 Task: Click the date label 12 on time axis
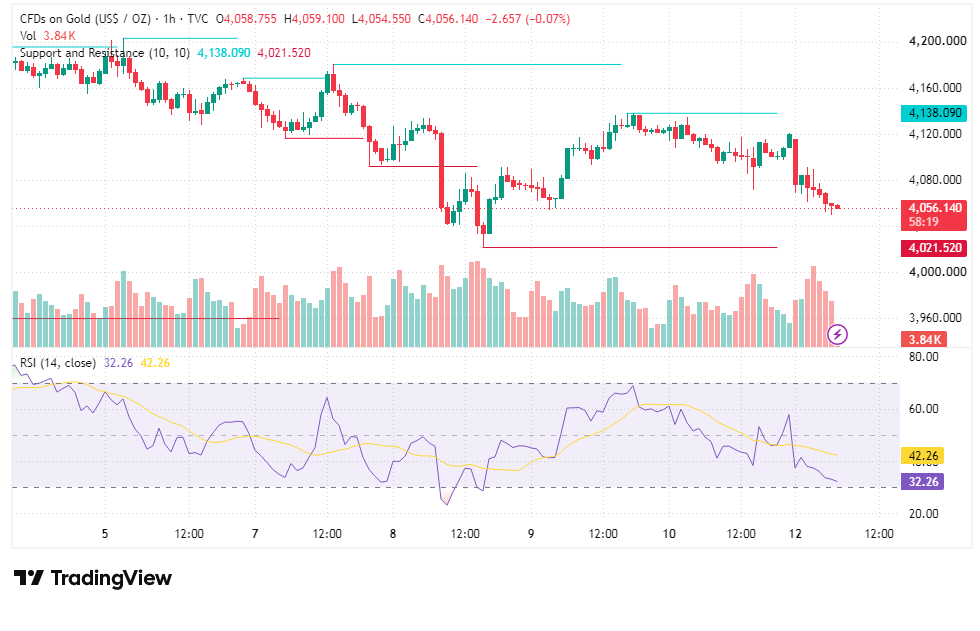[795, 534]
